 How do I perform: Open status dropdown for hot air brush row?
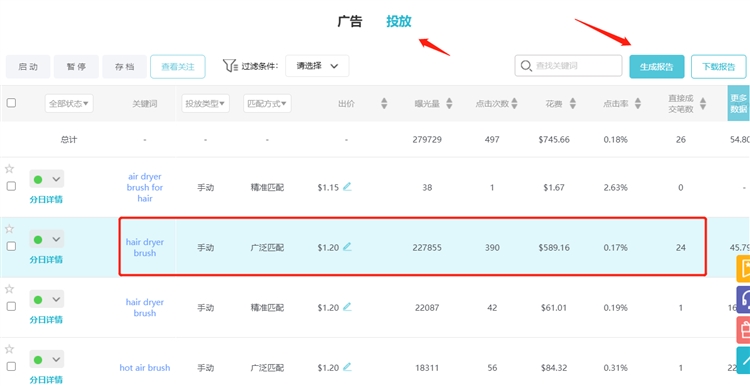coord(46,359)
